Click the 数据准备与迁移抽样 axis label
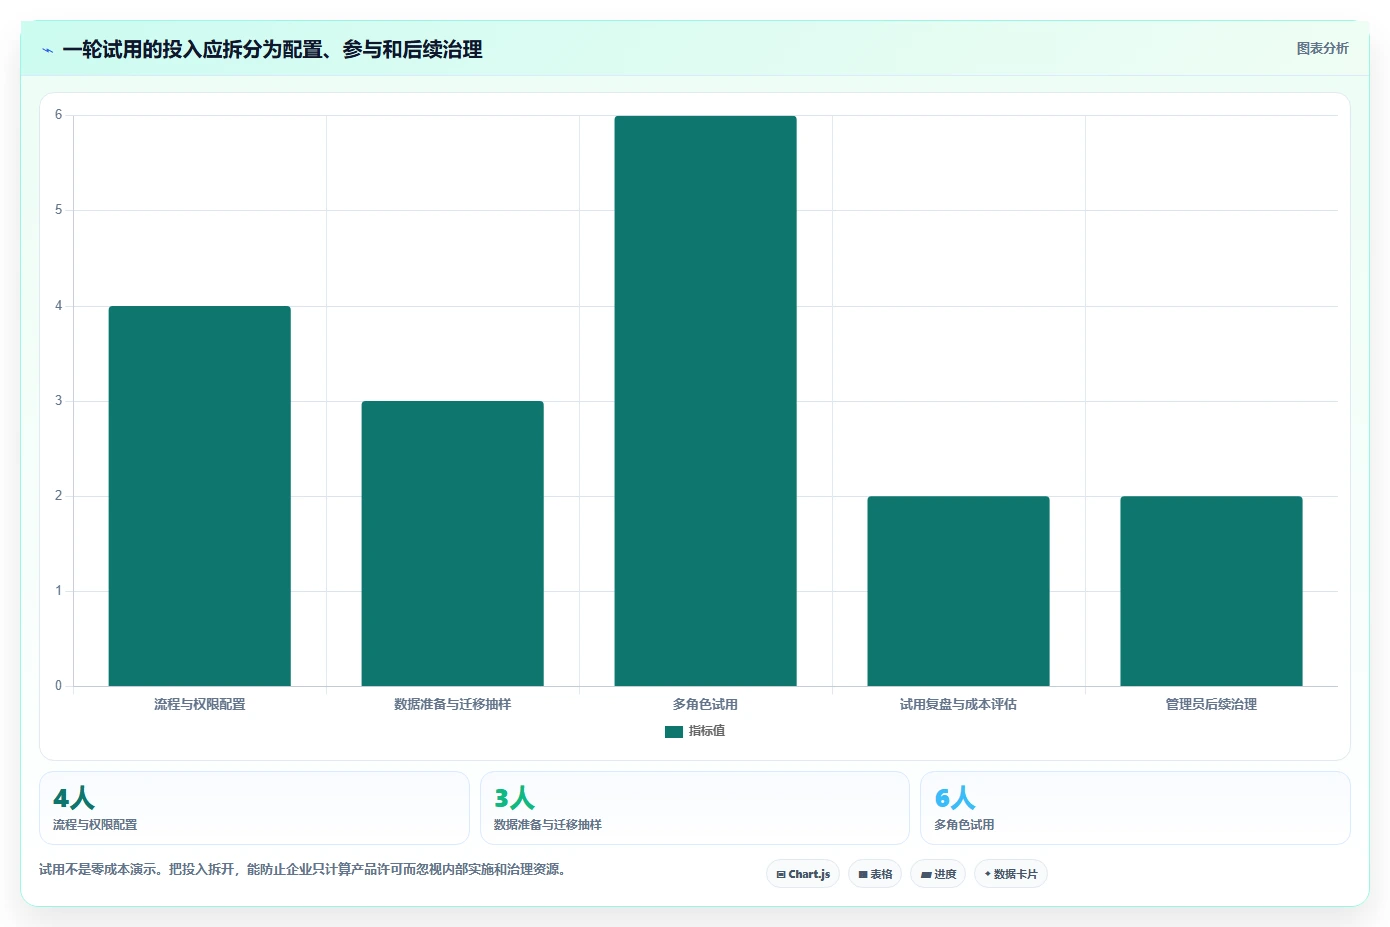1390x927 pixels. (453, 705)
